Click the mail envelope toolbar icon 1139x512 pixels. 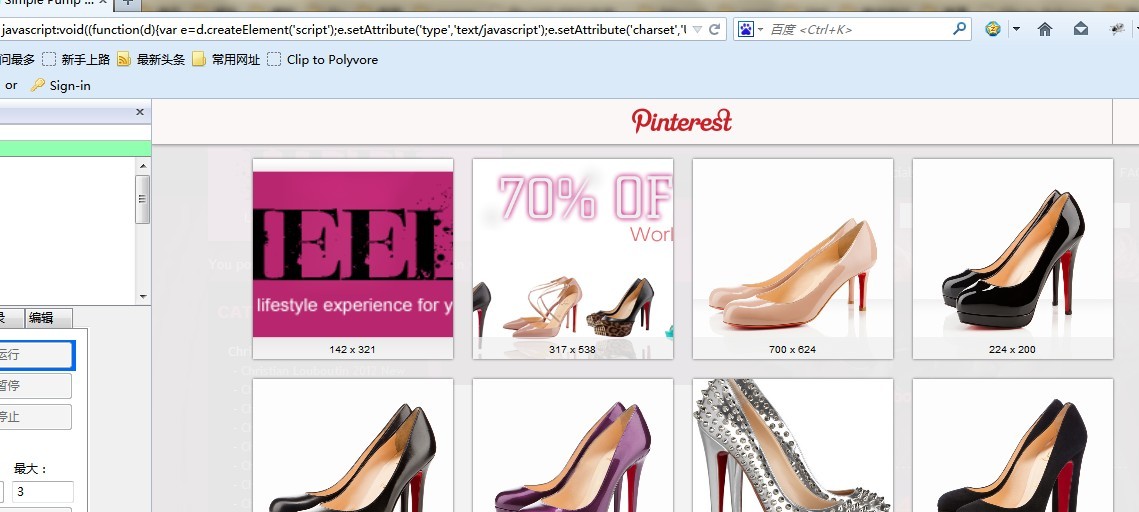[1081, 29]
